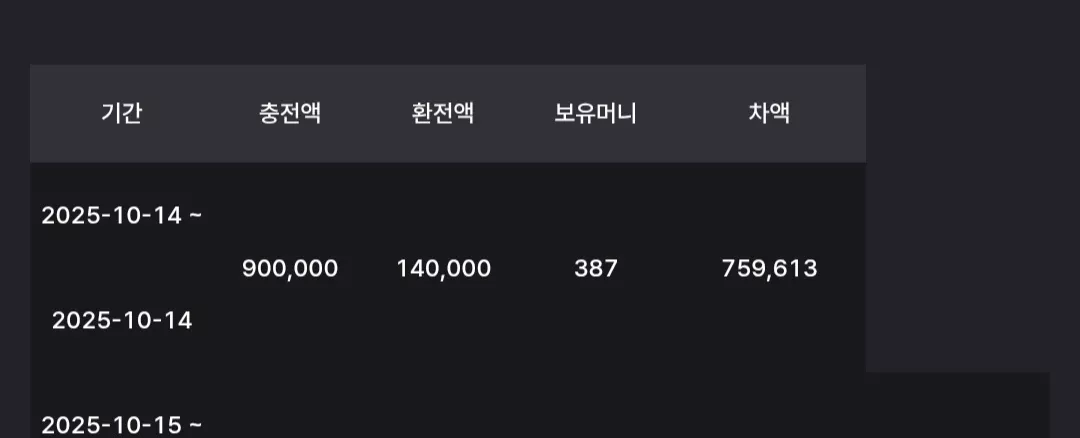Click the 387 held money value
Screen dimensions: 1080x438
596,269
